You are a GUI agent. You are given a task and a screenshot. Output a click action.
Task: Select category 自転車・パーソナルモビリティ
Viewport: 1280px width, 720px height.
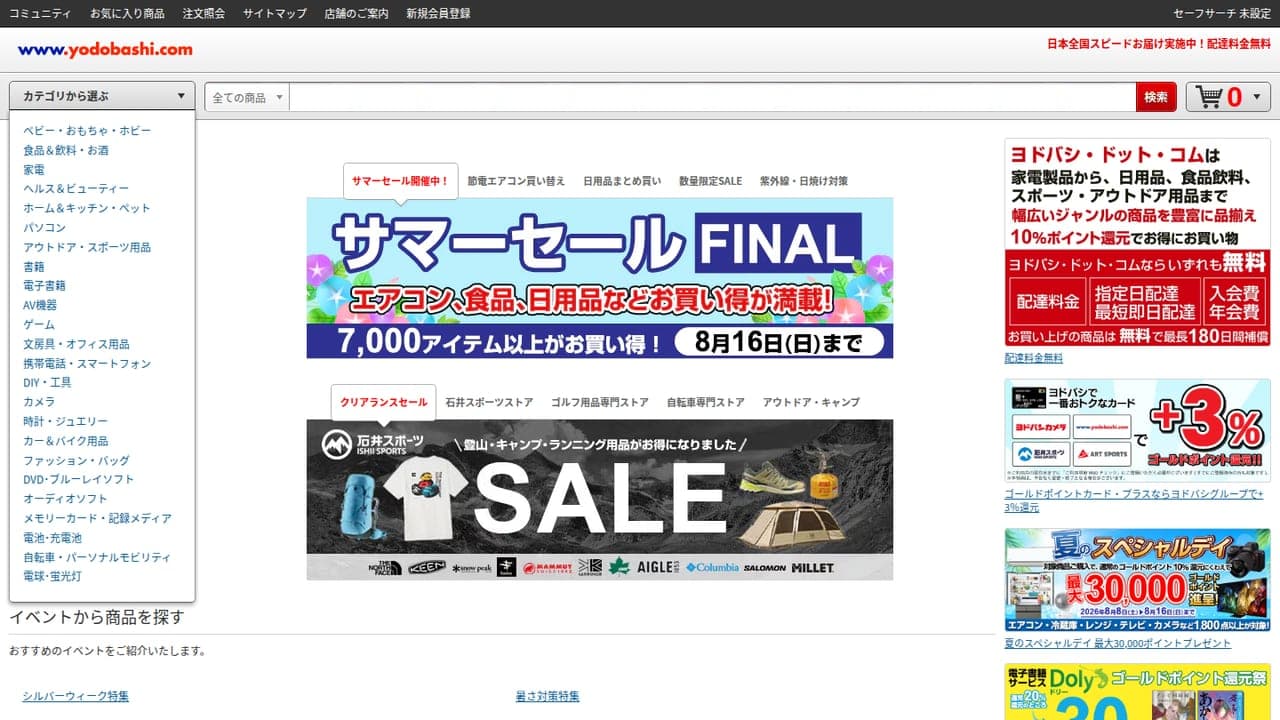97,558
